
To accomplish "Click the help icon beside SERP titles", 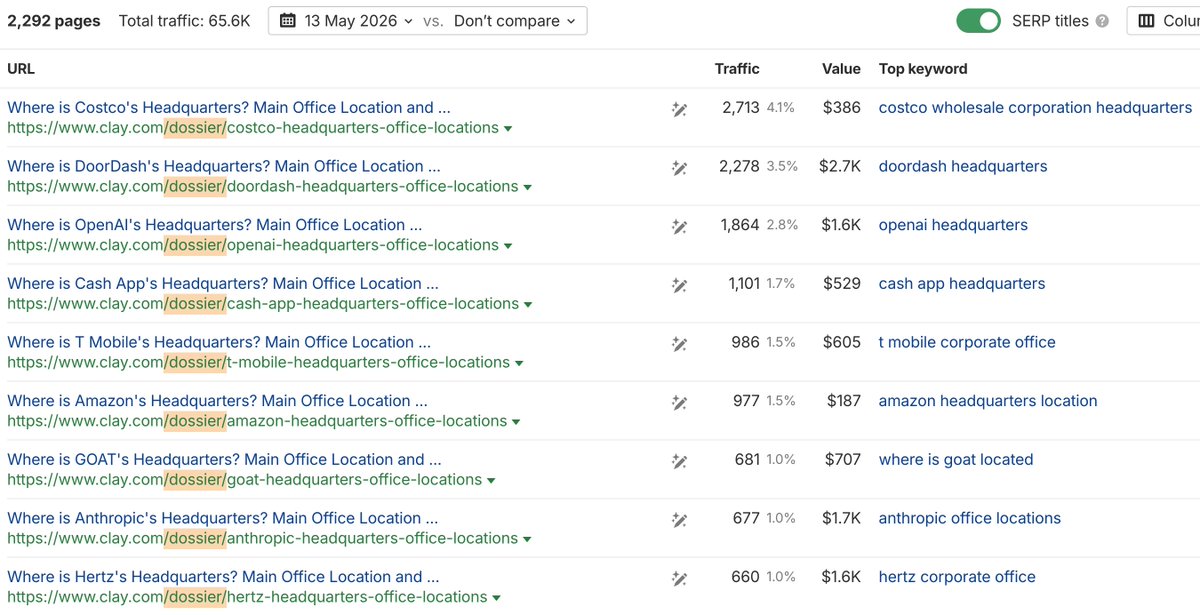I will (1102, 21).
